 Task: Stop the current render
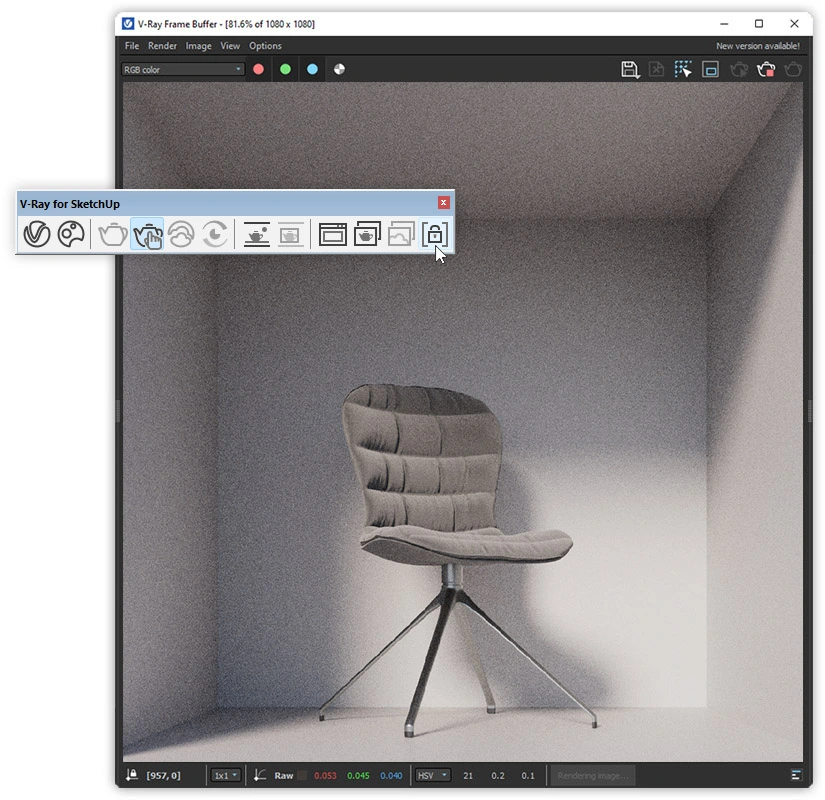766,68
